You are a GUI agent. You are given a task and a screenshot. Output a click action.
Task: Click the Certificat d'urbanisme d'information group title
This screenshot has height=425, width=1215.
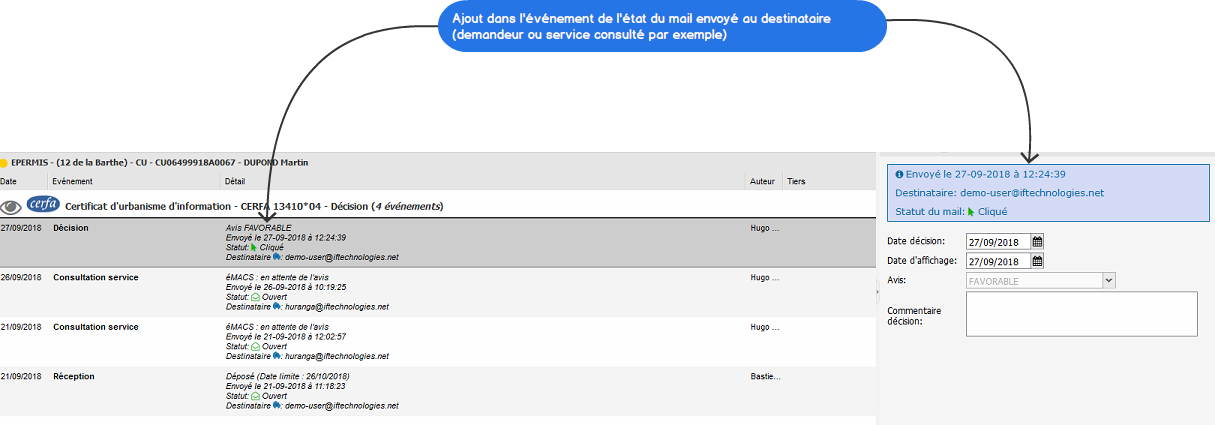click(x=254, y=207)
